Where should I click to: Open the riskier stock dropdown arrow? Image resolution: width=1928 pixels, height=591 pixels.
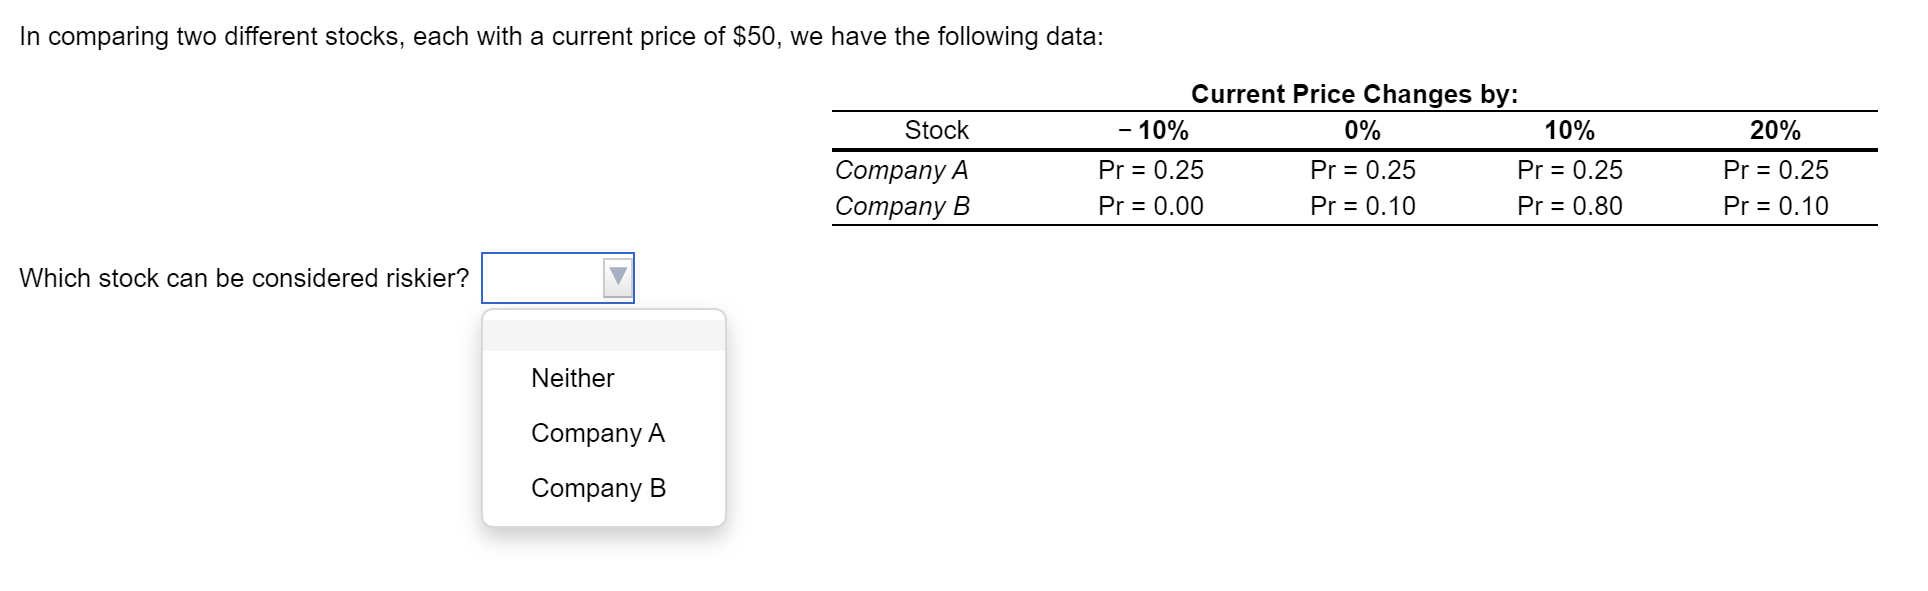coord(618,277)
